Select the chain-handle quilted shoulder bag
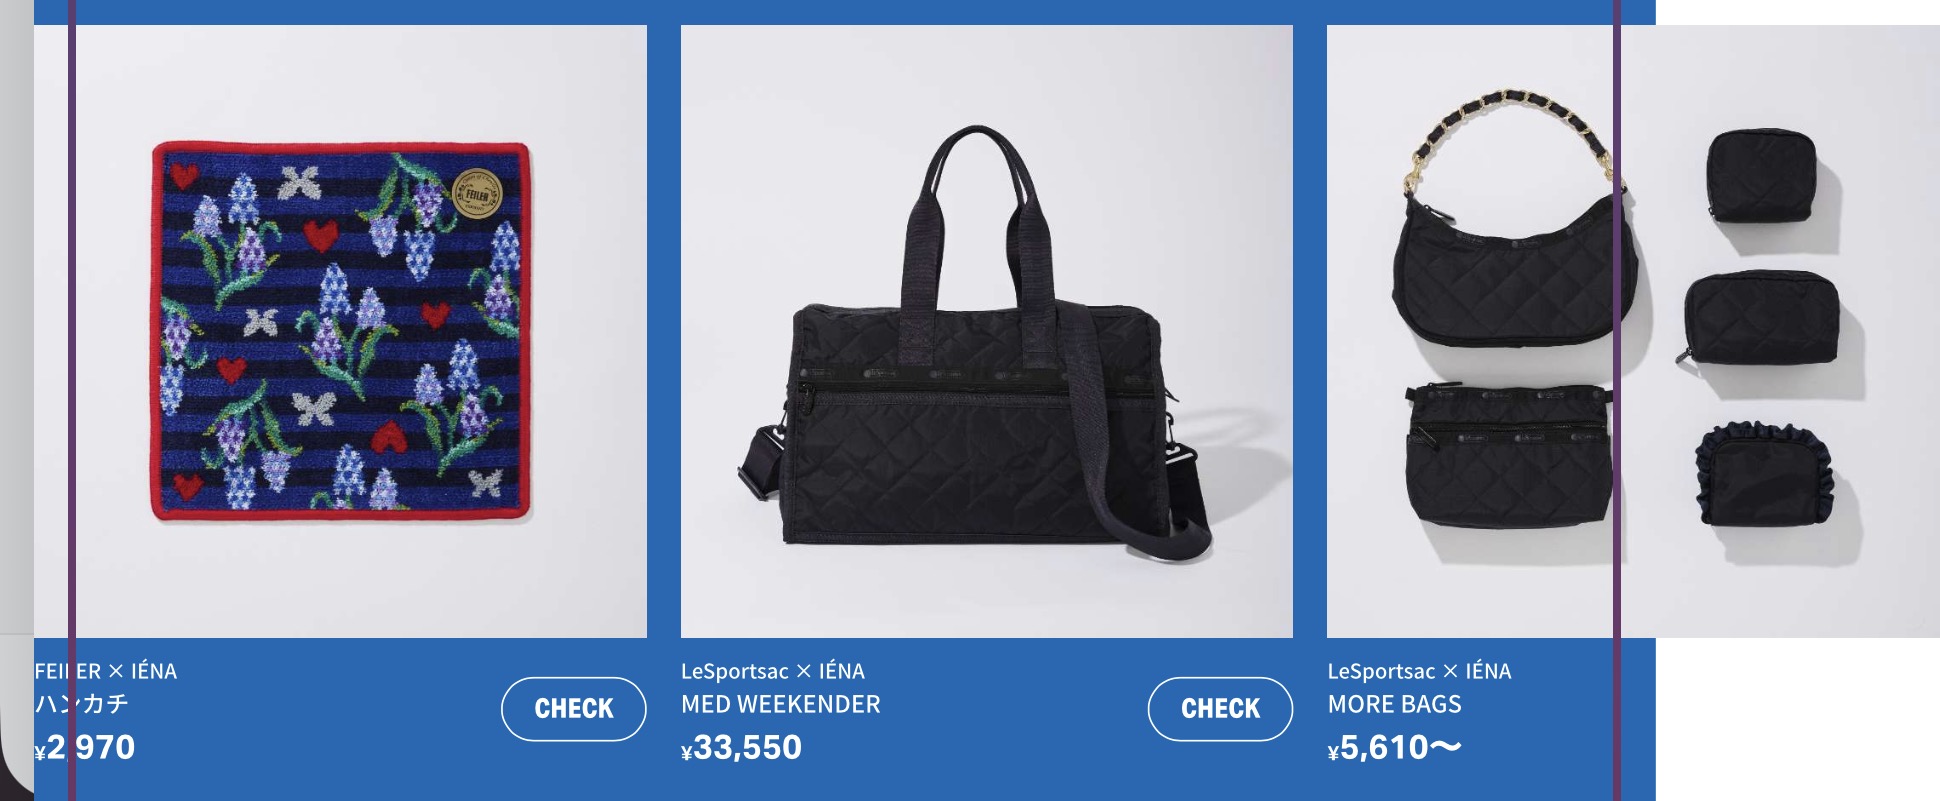 1512,220
